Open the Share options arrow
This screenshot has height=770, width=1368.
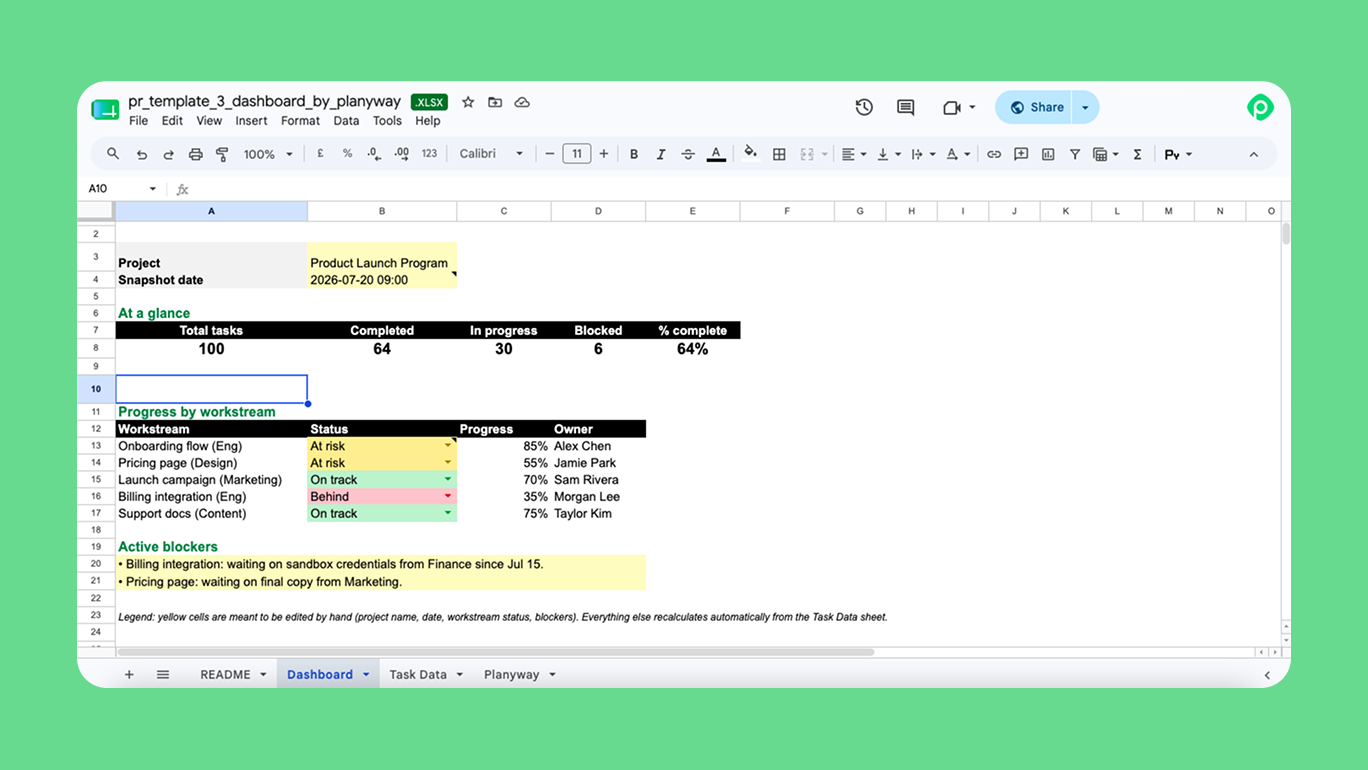point(1085,107)
